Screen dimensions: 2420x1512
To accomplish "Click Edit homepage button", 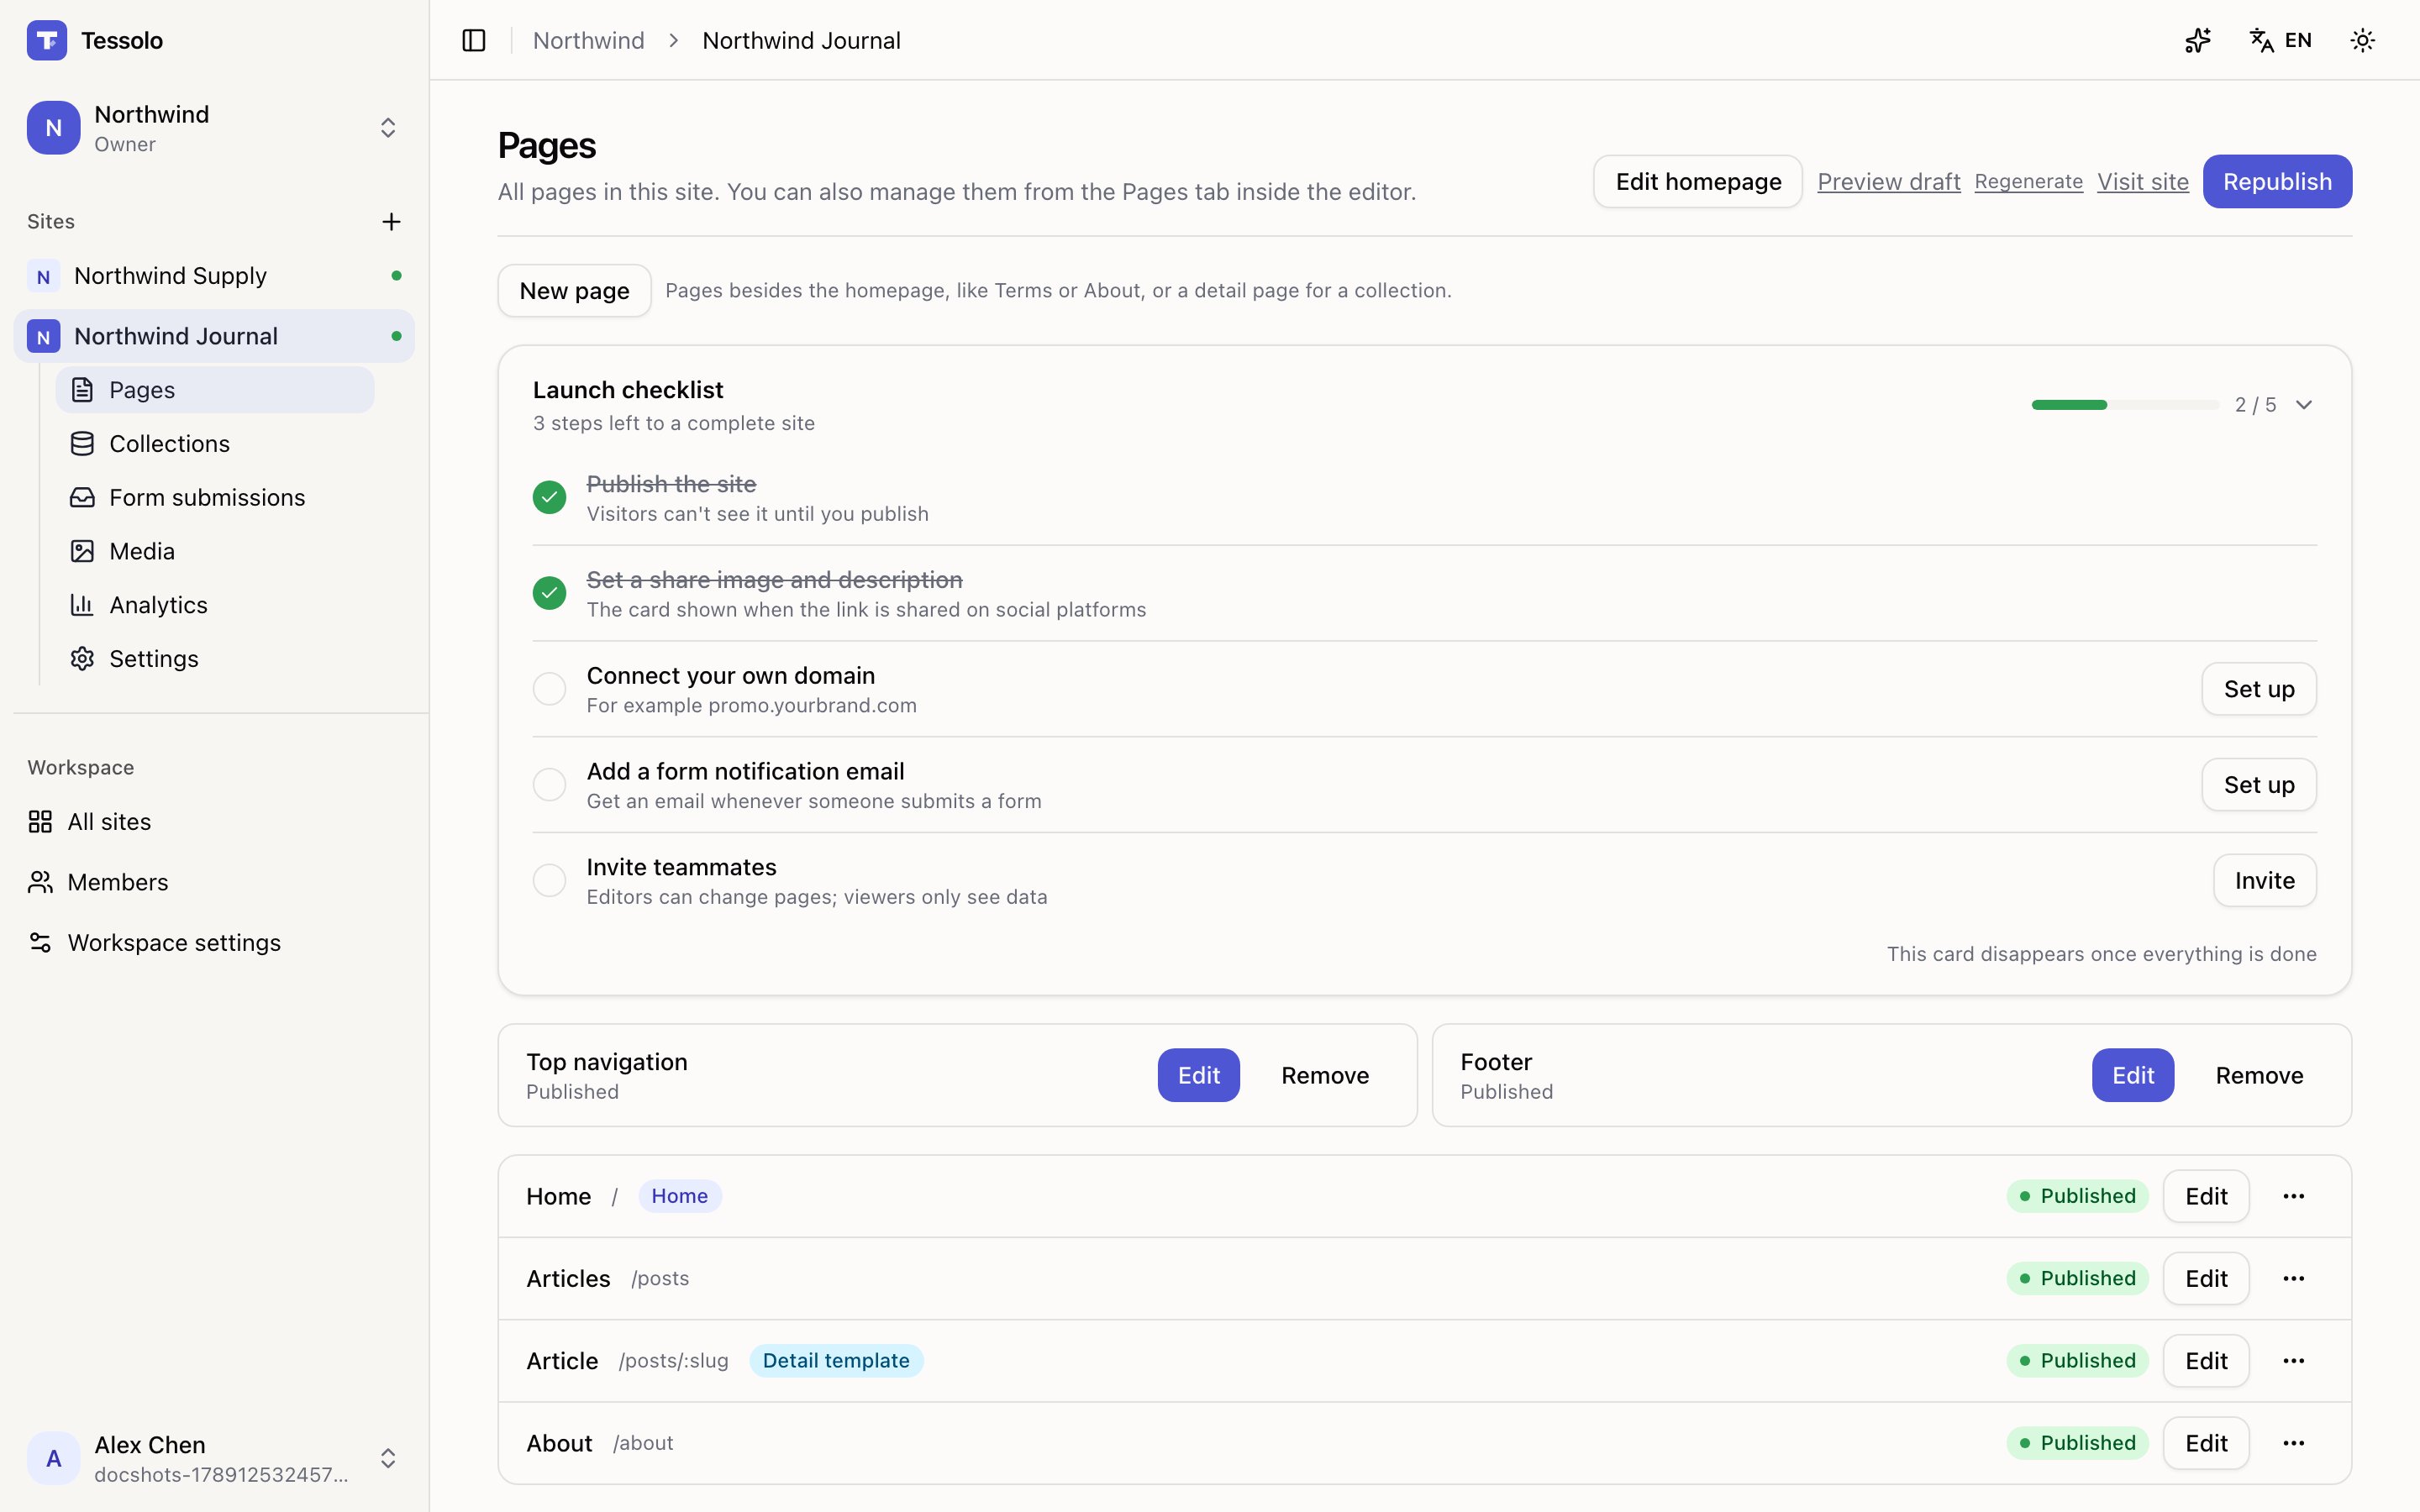I will [x=1697, y=181].
